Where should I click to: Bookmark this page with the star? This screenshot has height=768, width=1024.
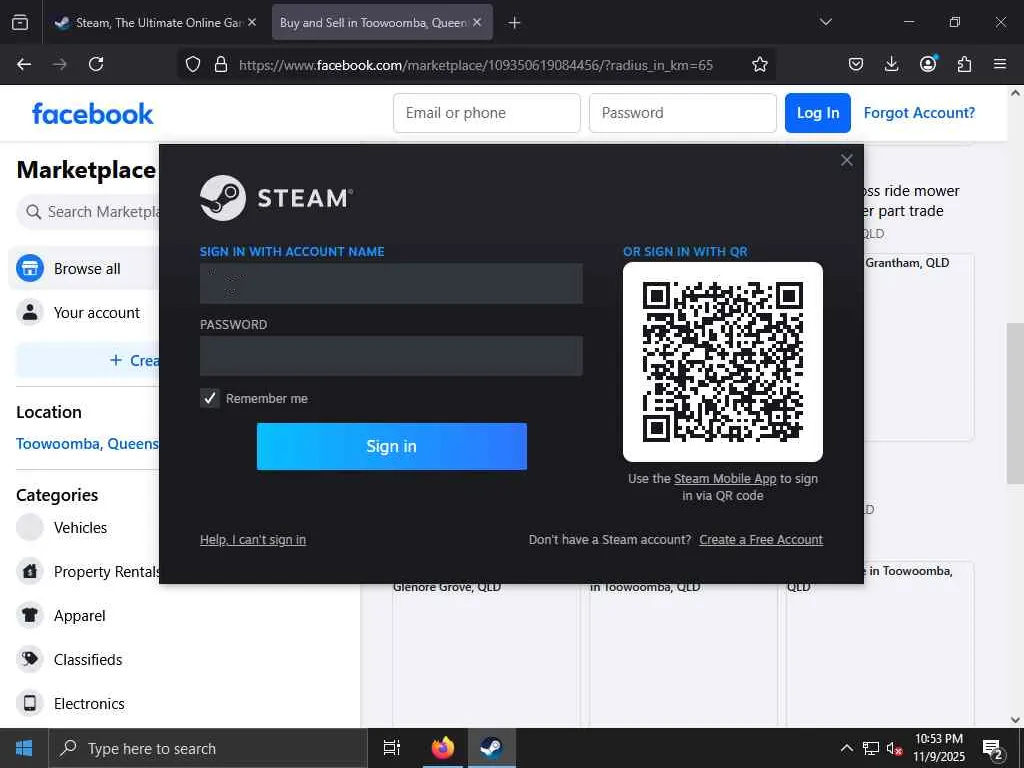pos(760,64)
